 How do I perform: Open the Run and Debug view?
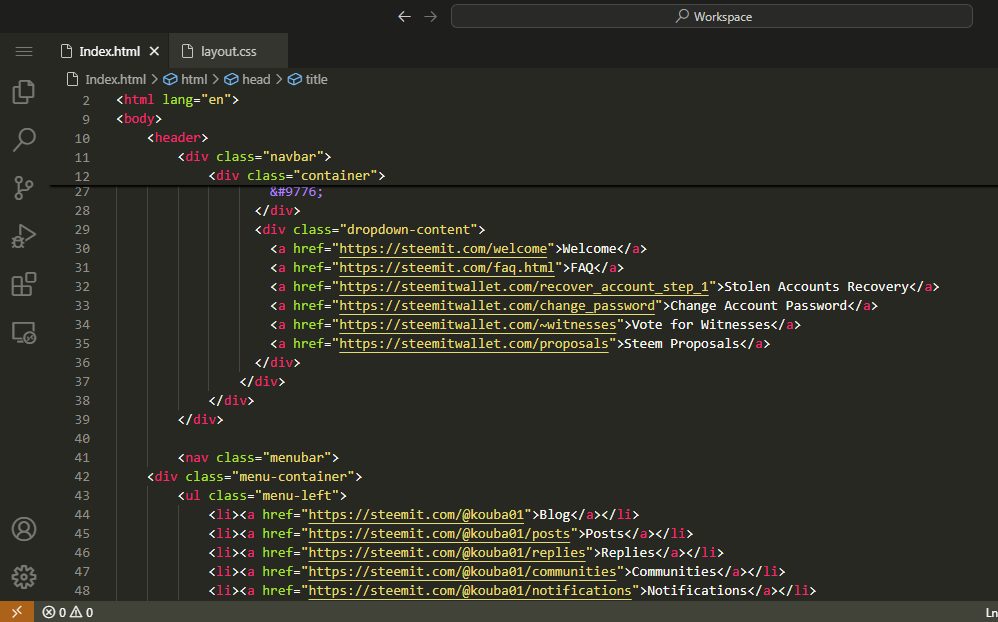tap(24, 236)
